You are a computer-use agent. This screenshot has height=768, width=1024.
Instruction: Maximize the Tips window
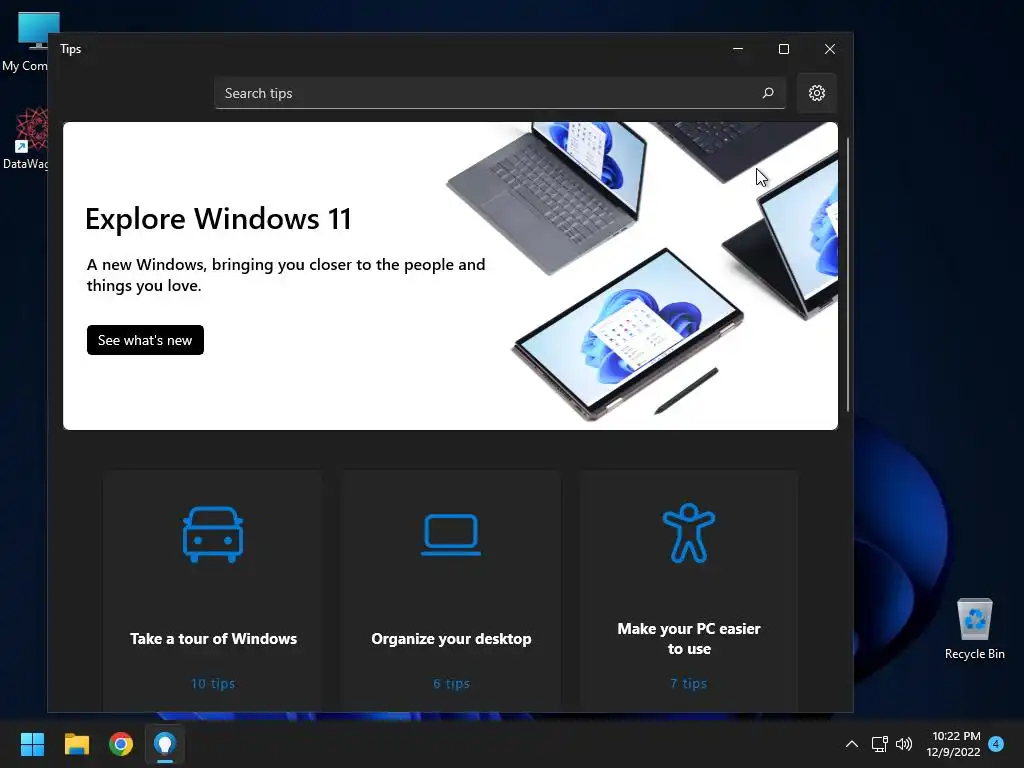click(x=784, y=49)
